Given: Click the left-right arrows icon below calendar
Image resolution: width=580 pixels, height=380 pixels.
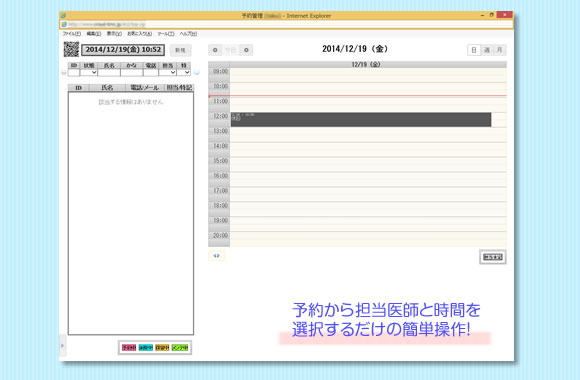Looking at the screenshot, I should [216, 256].
